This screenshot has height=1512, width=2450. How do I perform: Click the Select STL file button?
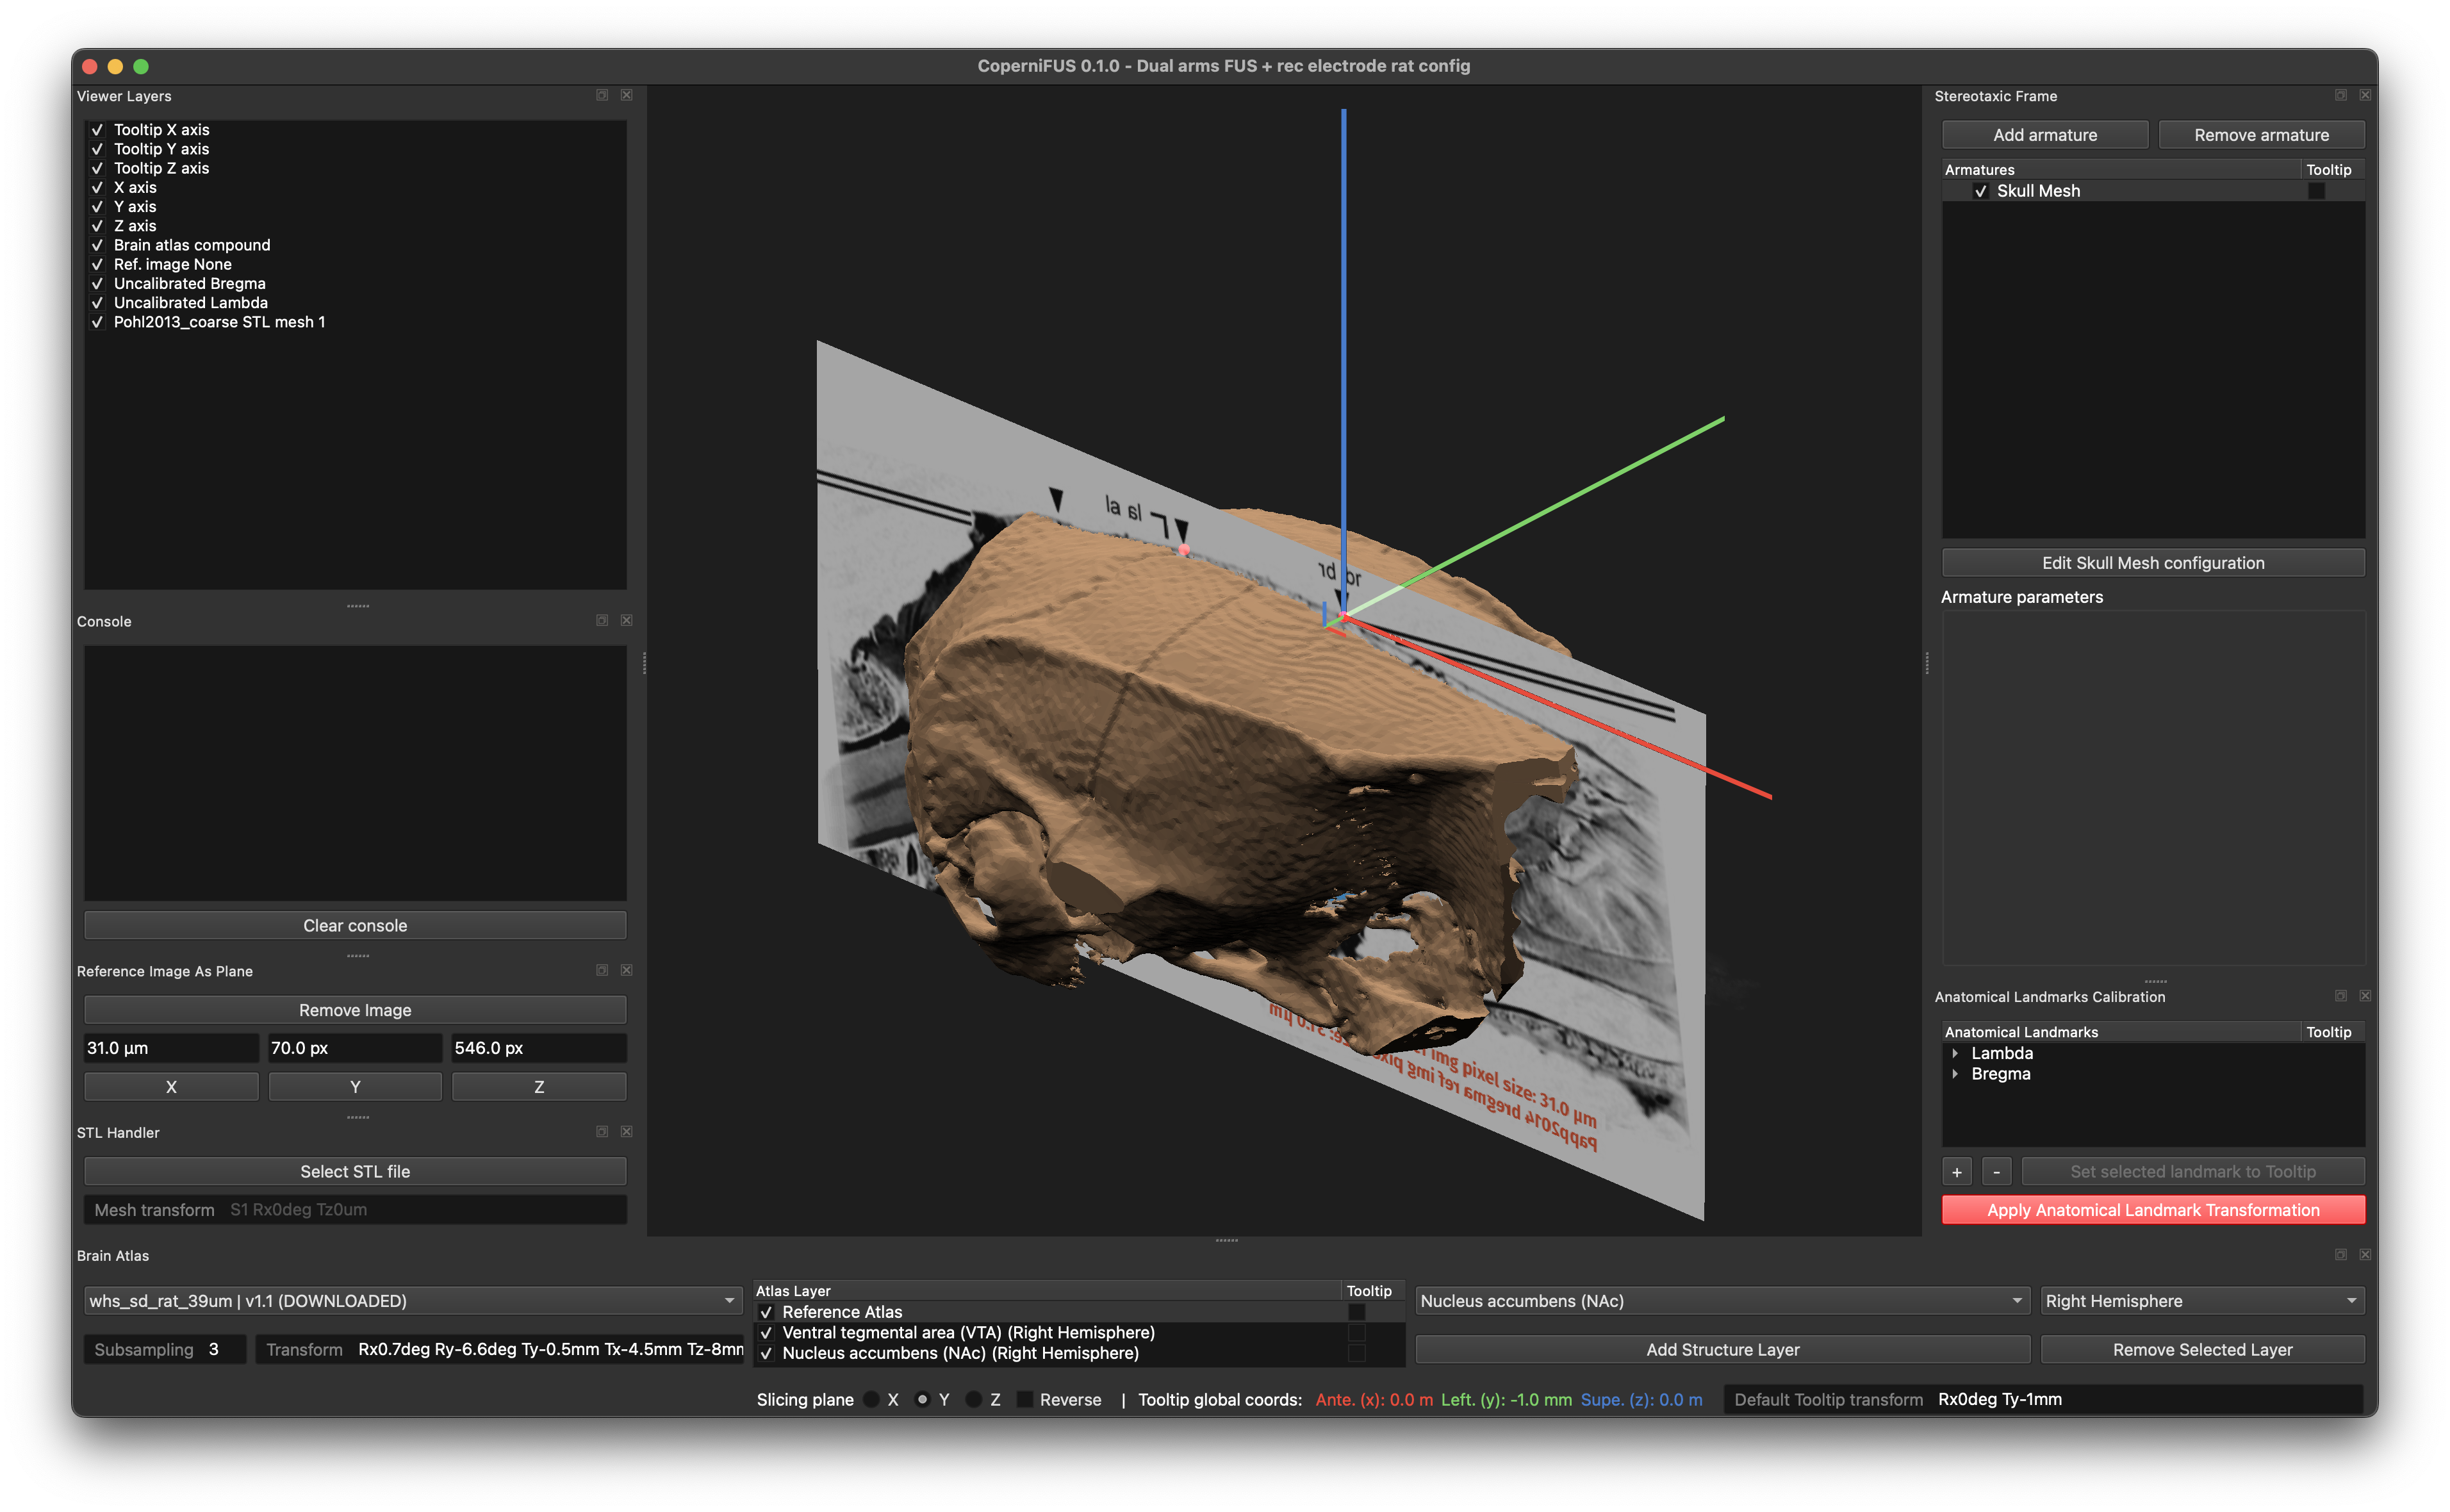[355, 1171]
